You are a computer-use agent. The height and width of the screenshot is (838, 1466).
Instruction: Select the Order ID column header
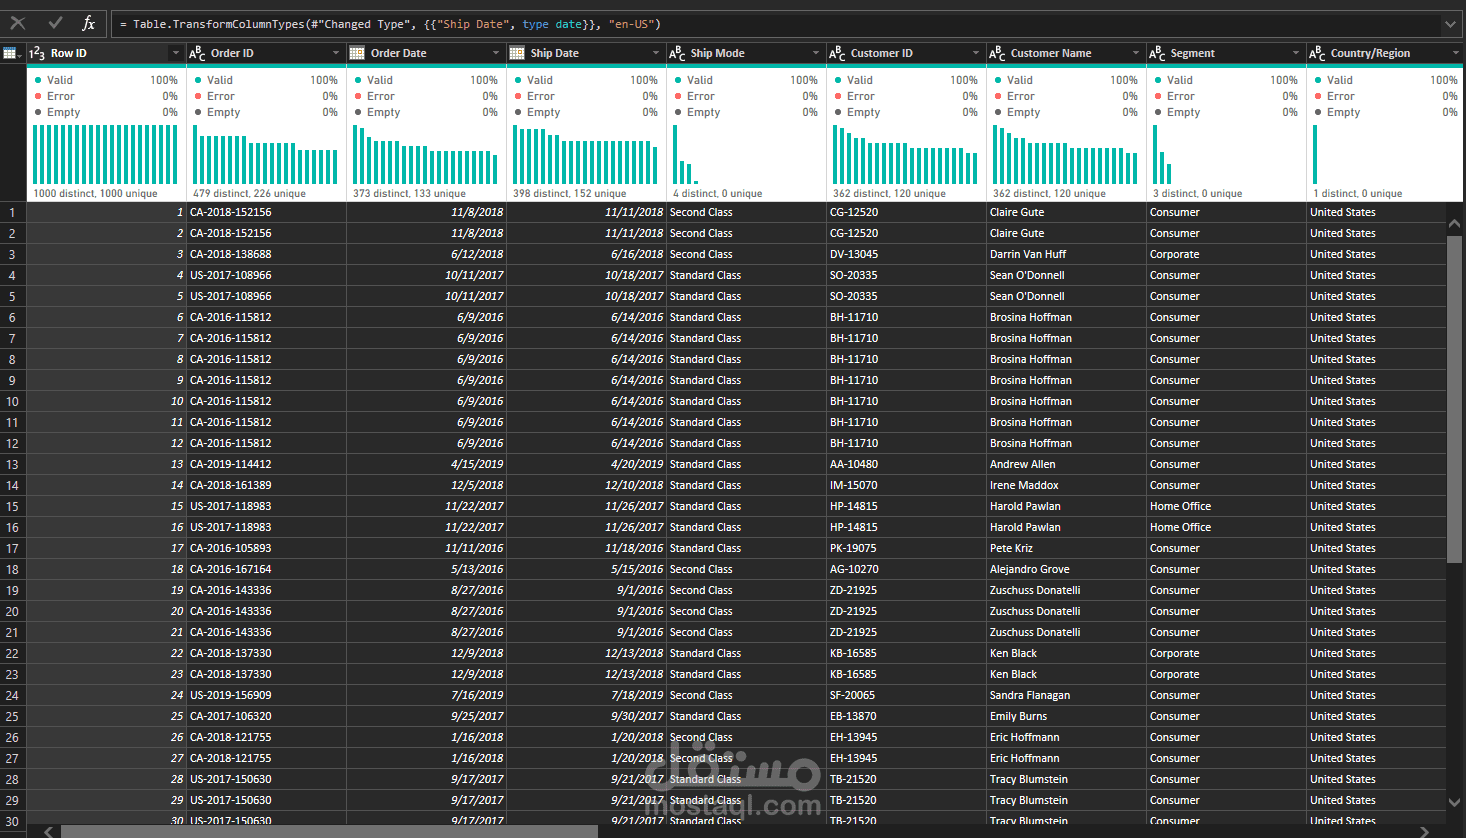[x=266, y=53]
